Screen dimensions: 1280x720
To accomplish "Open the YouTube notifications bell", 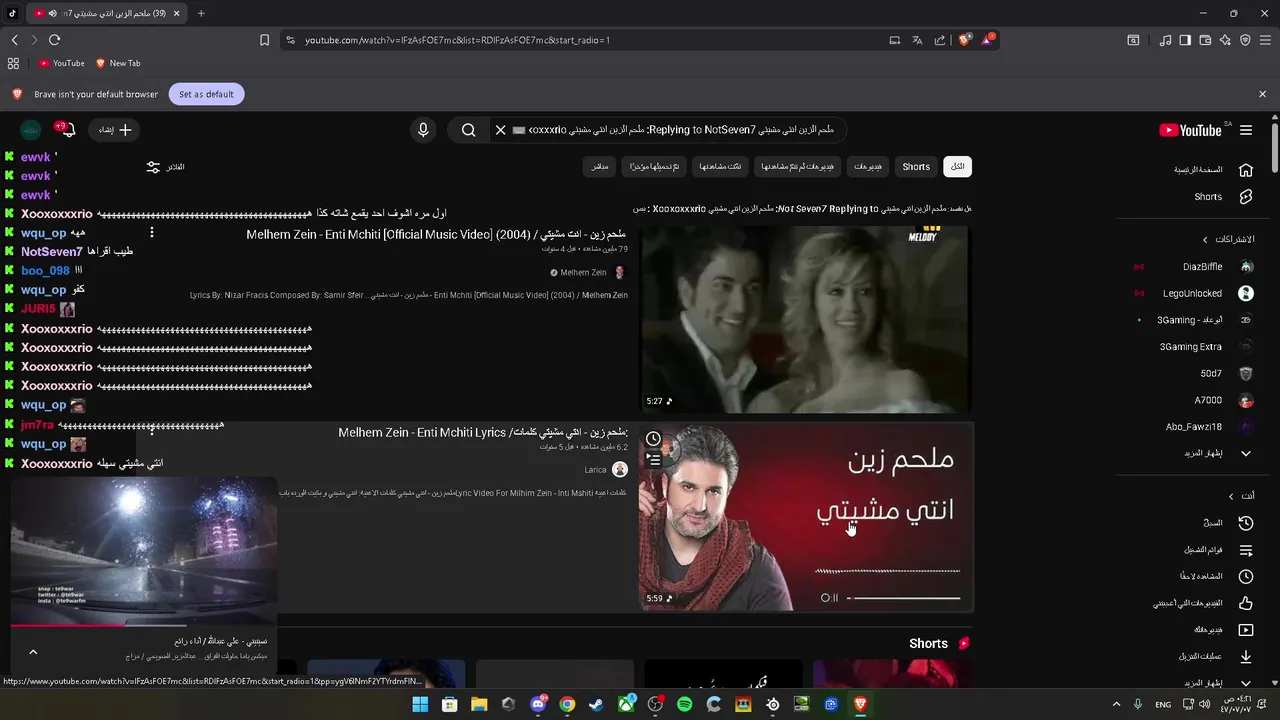I will pyautogui.click(x=67, y=130).
